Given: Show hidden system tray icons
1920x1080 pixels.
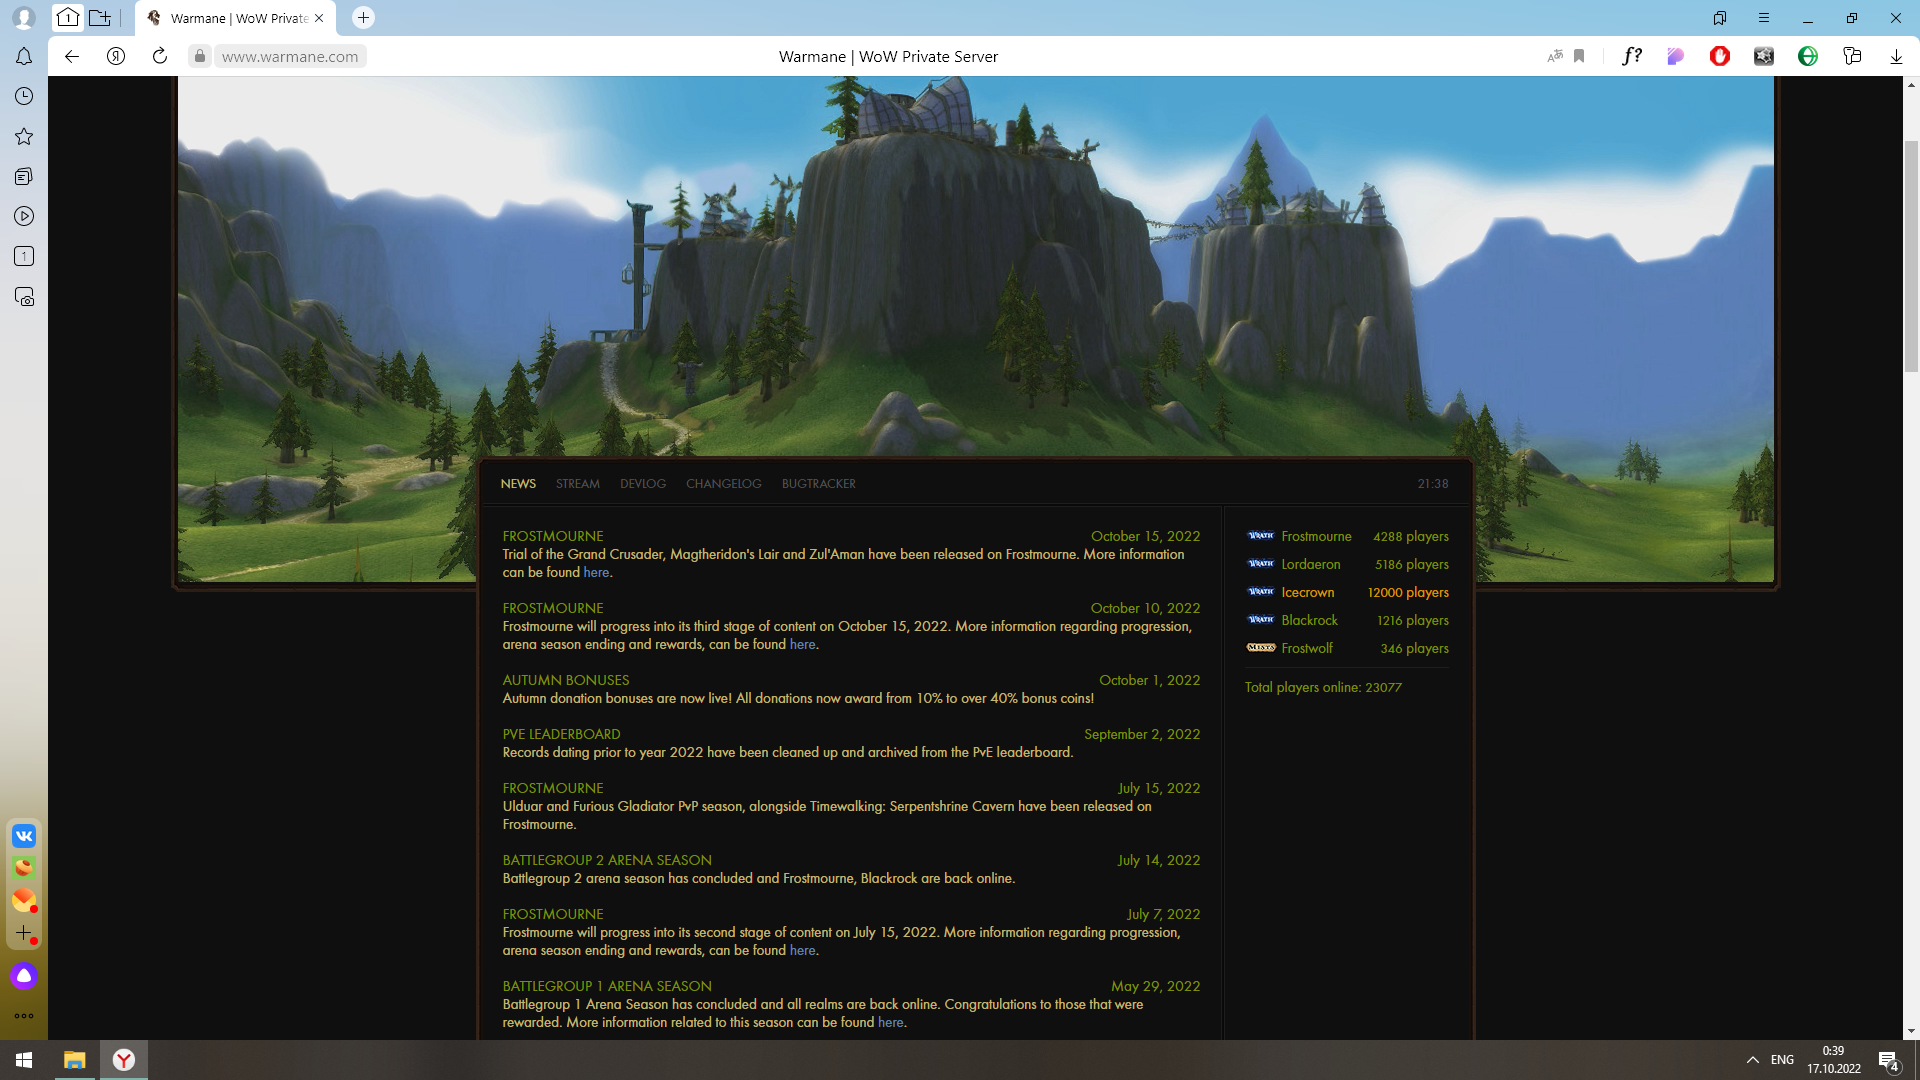Looking at the screenshot, I should pos(1753,1060).
